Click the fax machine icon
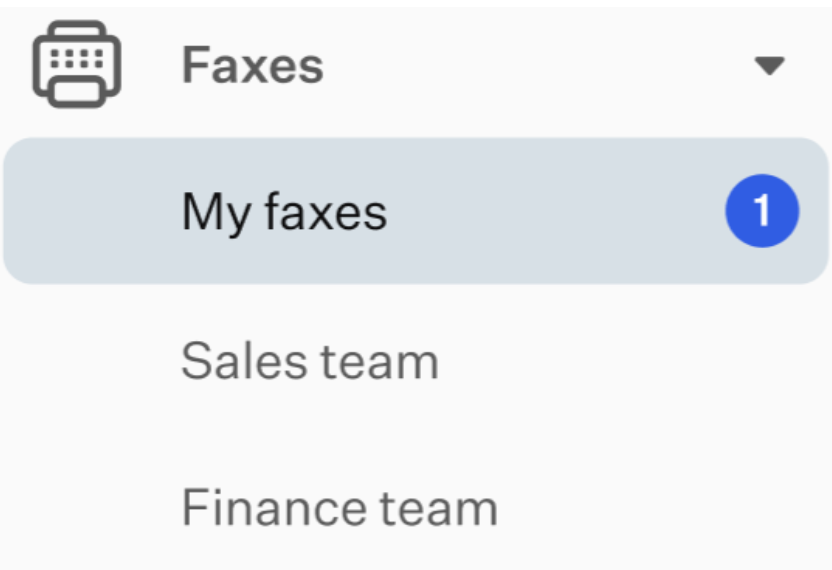The width and height of the screenshot is (832, 570). (77, 64)
